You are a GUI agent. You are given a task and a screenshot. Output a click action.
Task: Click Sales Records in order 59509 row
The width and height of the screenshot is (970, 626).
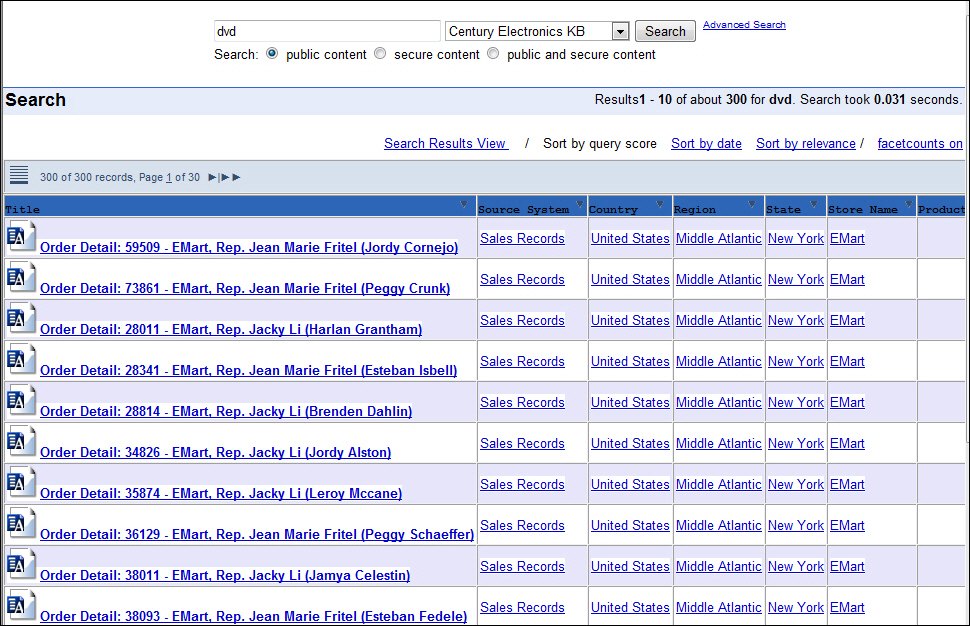(522, 238)
